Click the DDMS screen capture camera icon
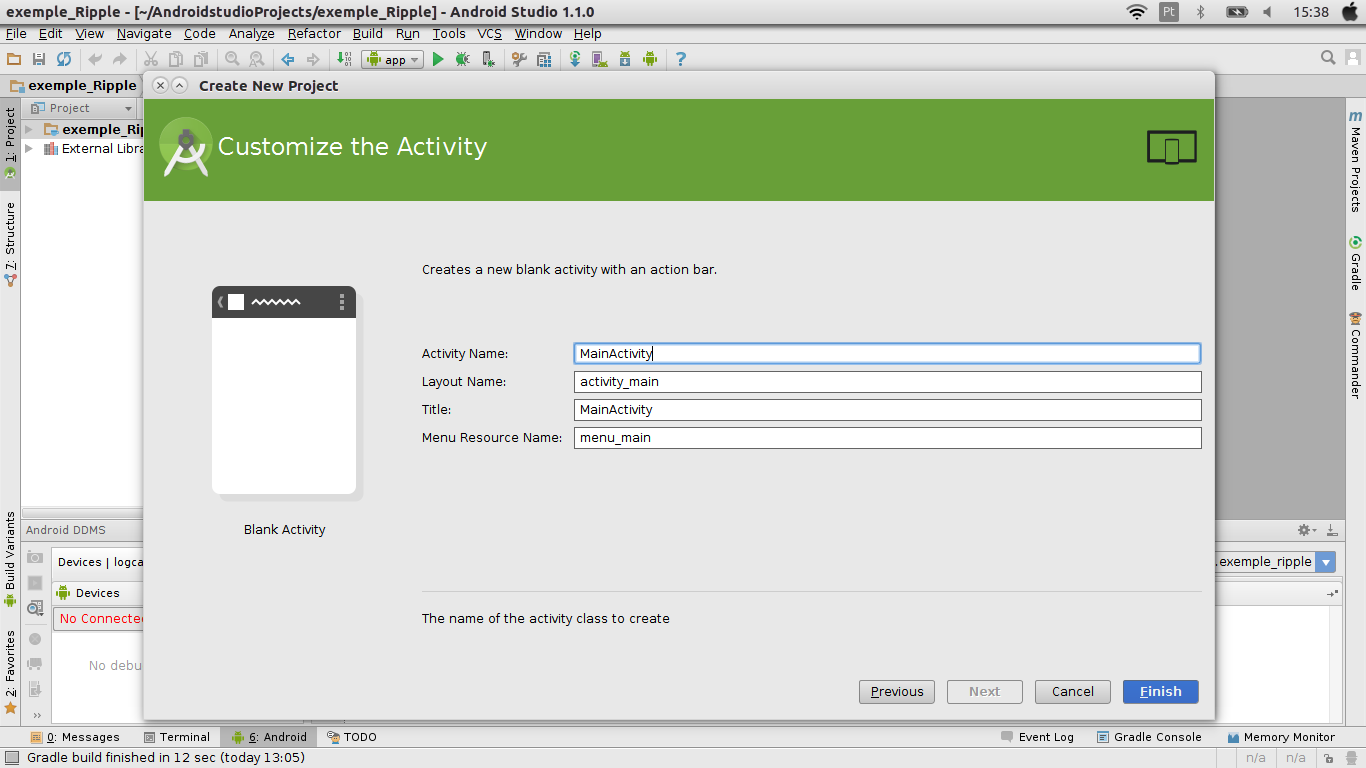This screenshot has width=1366, height=768. click(35, 557)
